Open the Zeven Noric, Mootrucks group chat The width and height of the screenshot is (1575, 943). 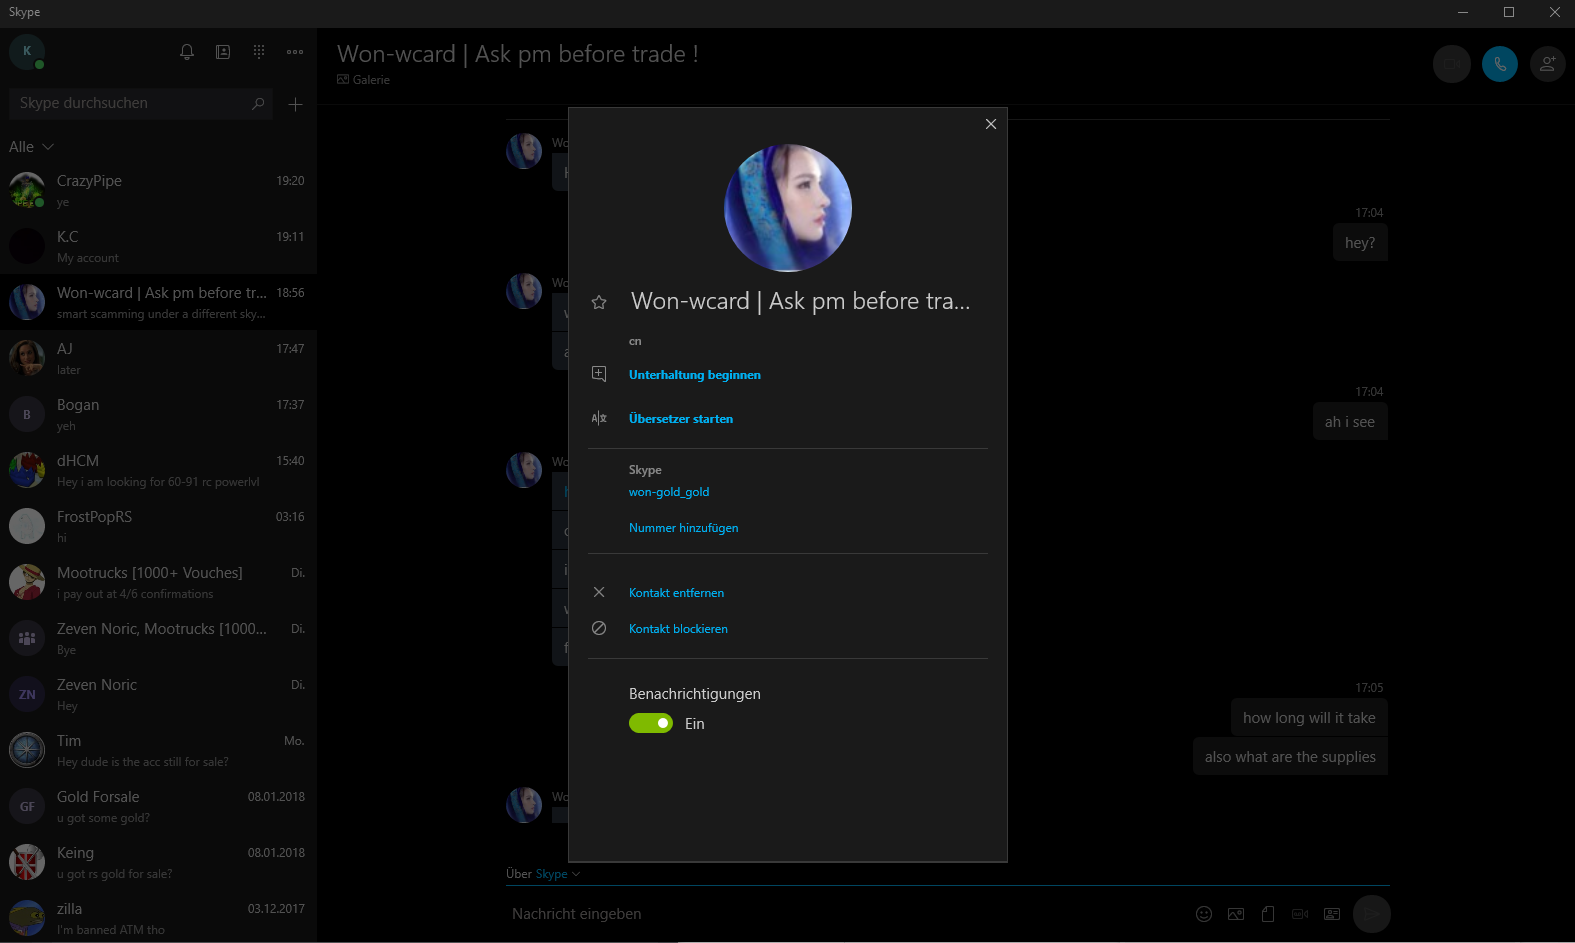(158, 638)
